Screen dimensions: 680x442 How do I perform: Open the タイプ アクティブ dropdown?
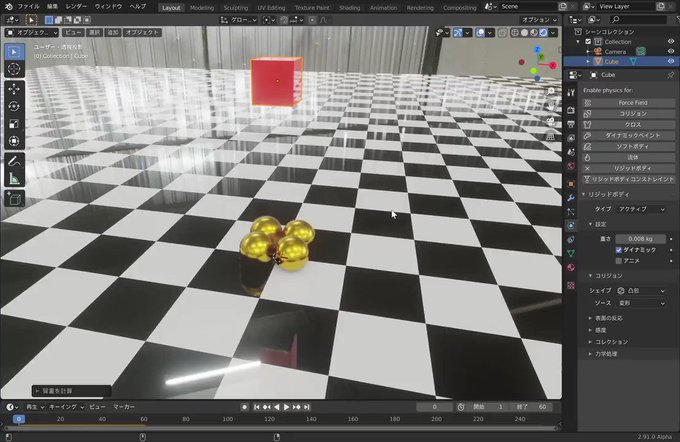[x=641, y=209]
